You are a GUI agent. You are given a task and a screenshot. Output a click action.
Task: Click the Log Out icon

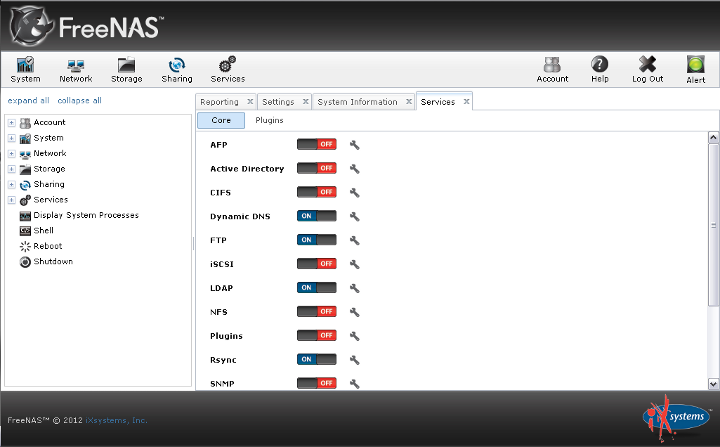click(647, 70)
